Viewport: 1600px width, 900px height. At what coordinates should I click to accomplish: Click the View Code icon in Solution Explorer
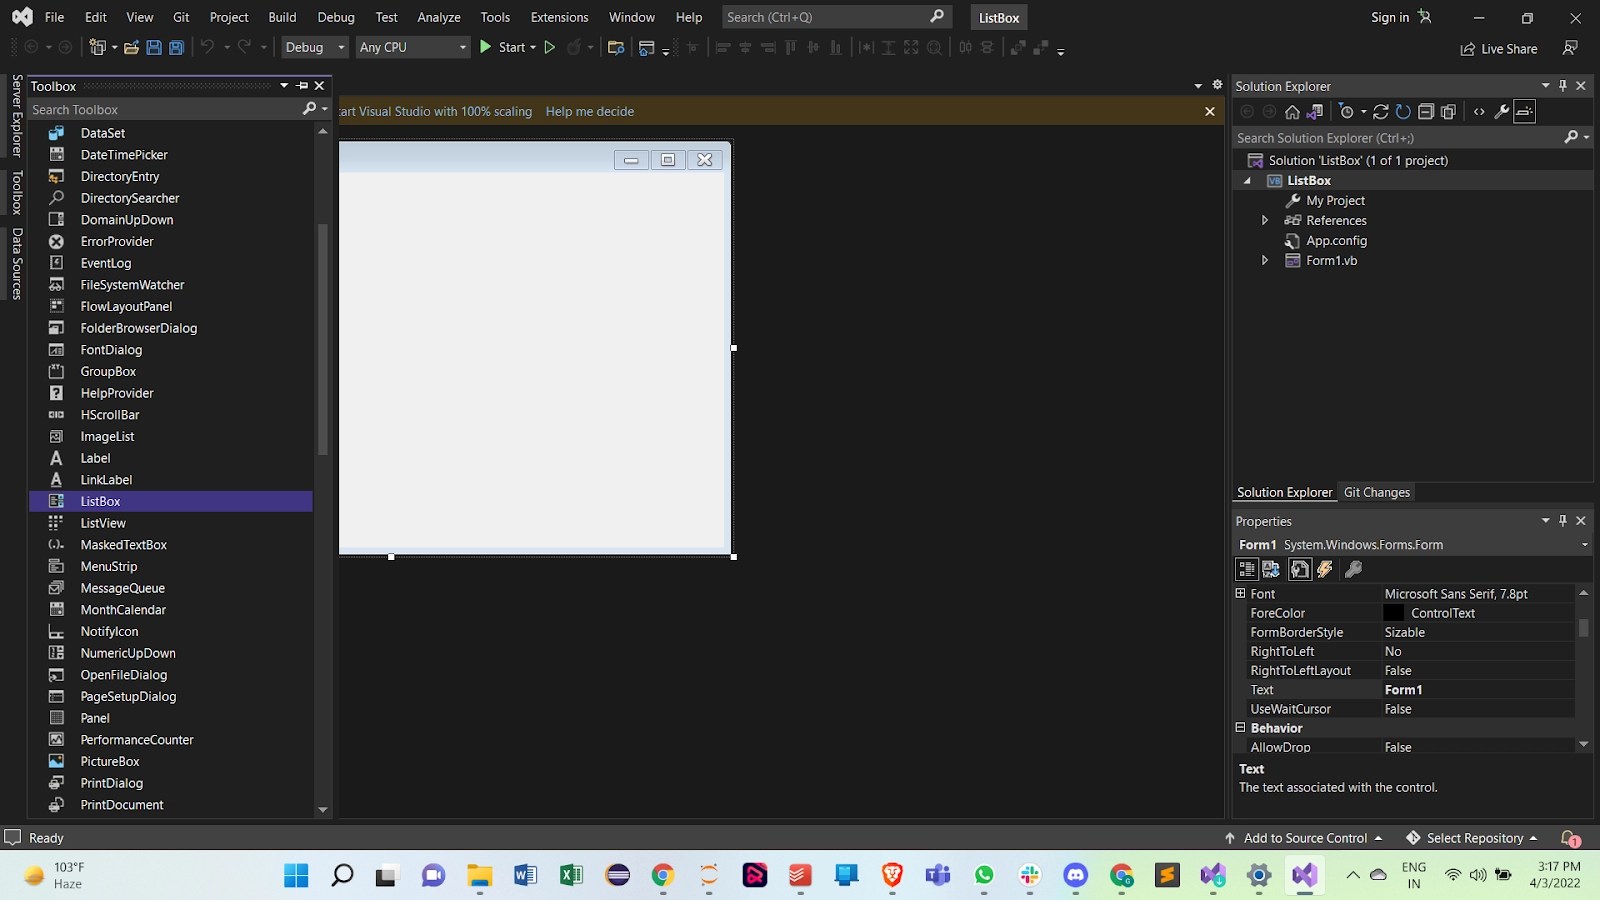1479,112
